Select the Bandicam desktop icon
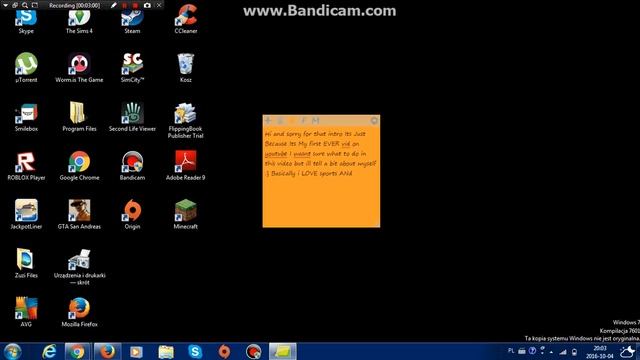 132,166
